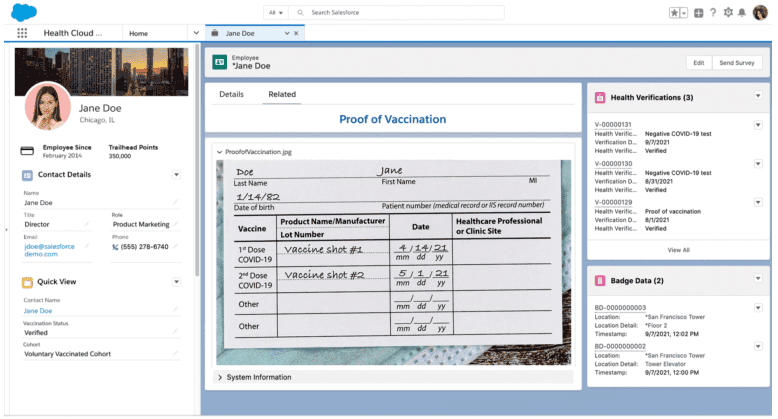Open row actions for V-00000130

pyautogui.click(x=758, y=164)
